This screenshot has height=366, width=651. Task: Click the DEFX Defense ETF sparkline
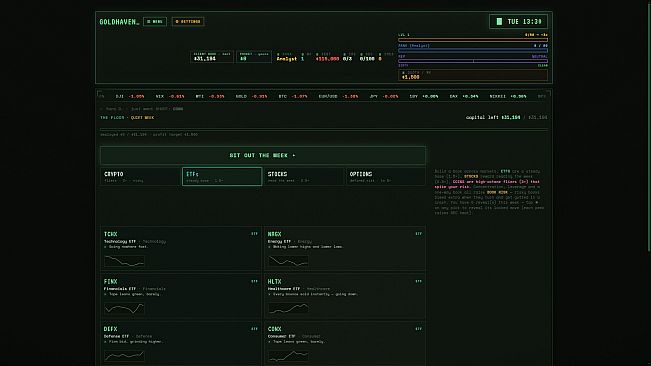[125, 356]
